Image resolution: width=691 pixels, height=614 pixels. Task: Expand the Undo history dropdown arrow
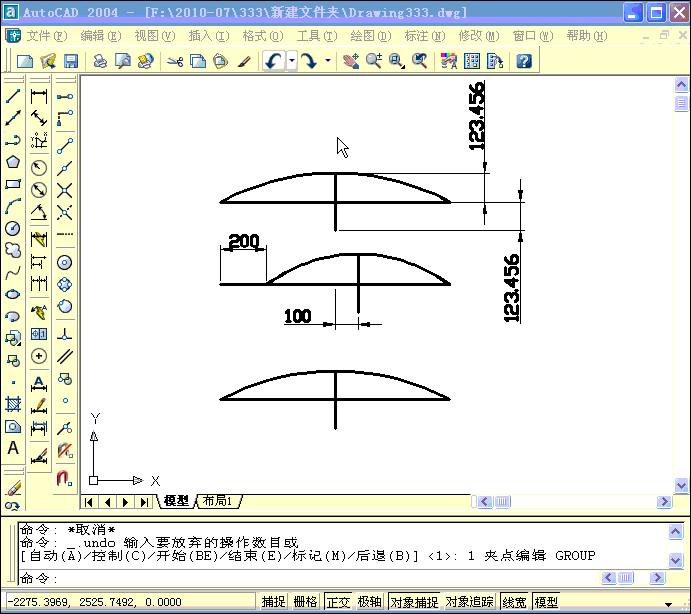(292, 61)
